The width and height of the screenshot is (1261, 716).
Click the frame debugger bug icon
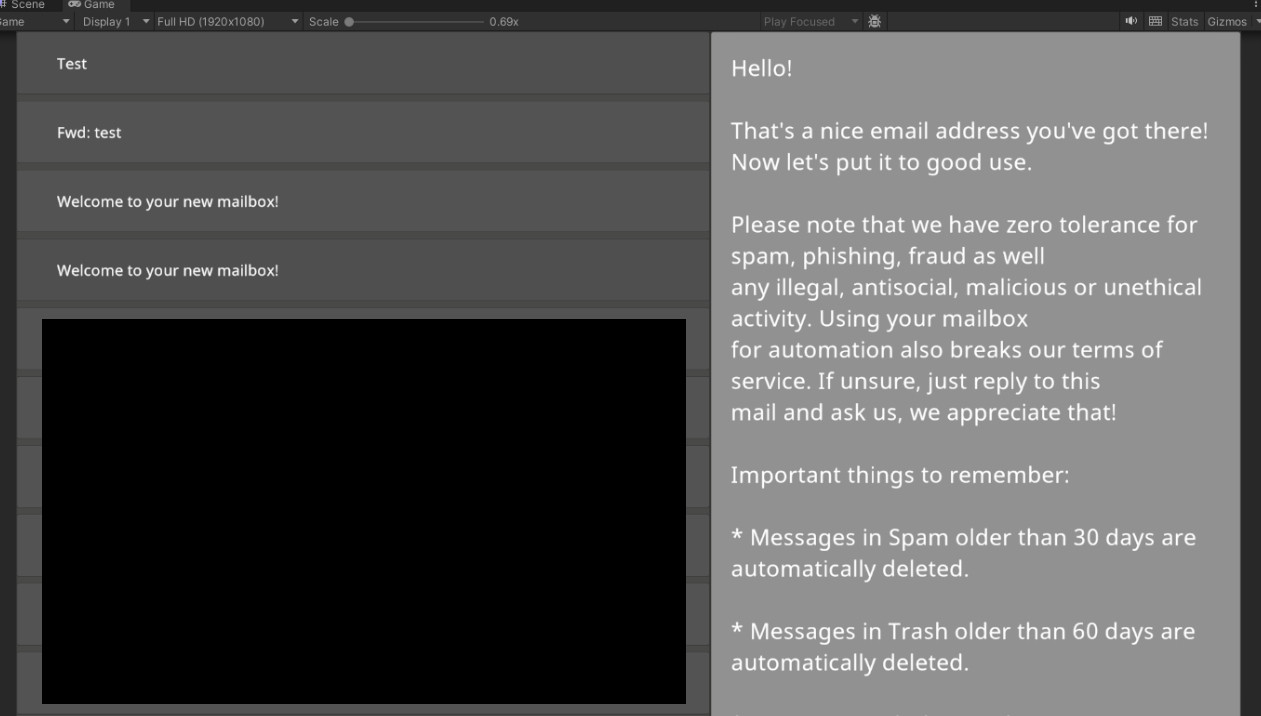pos(875,21)
